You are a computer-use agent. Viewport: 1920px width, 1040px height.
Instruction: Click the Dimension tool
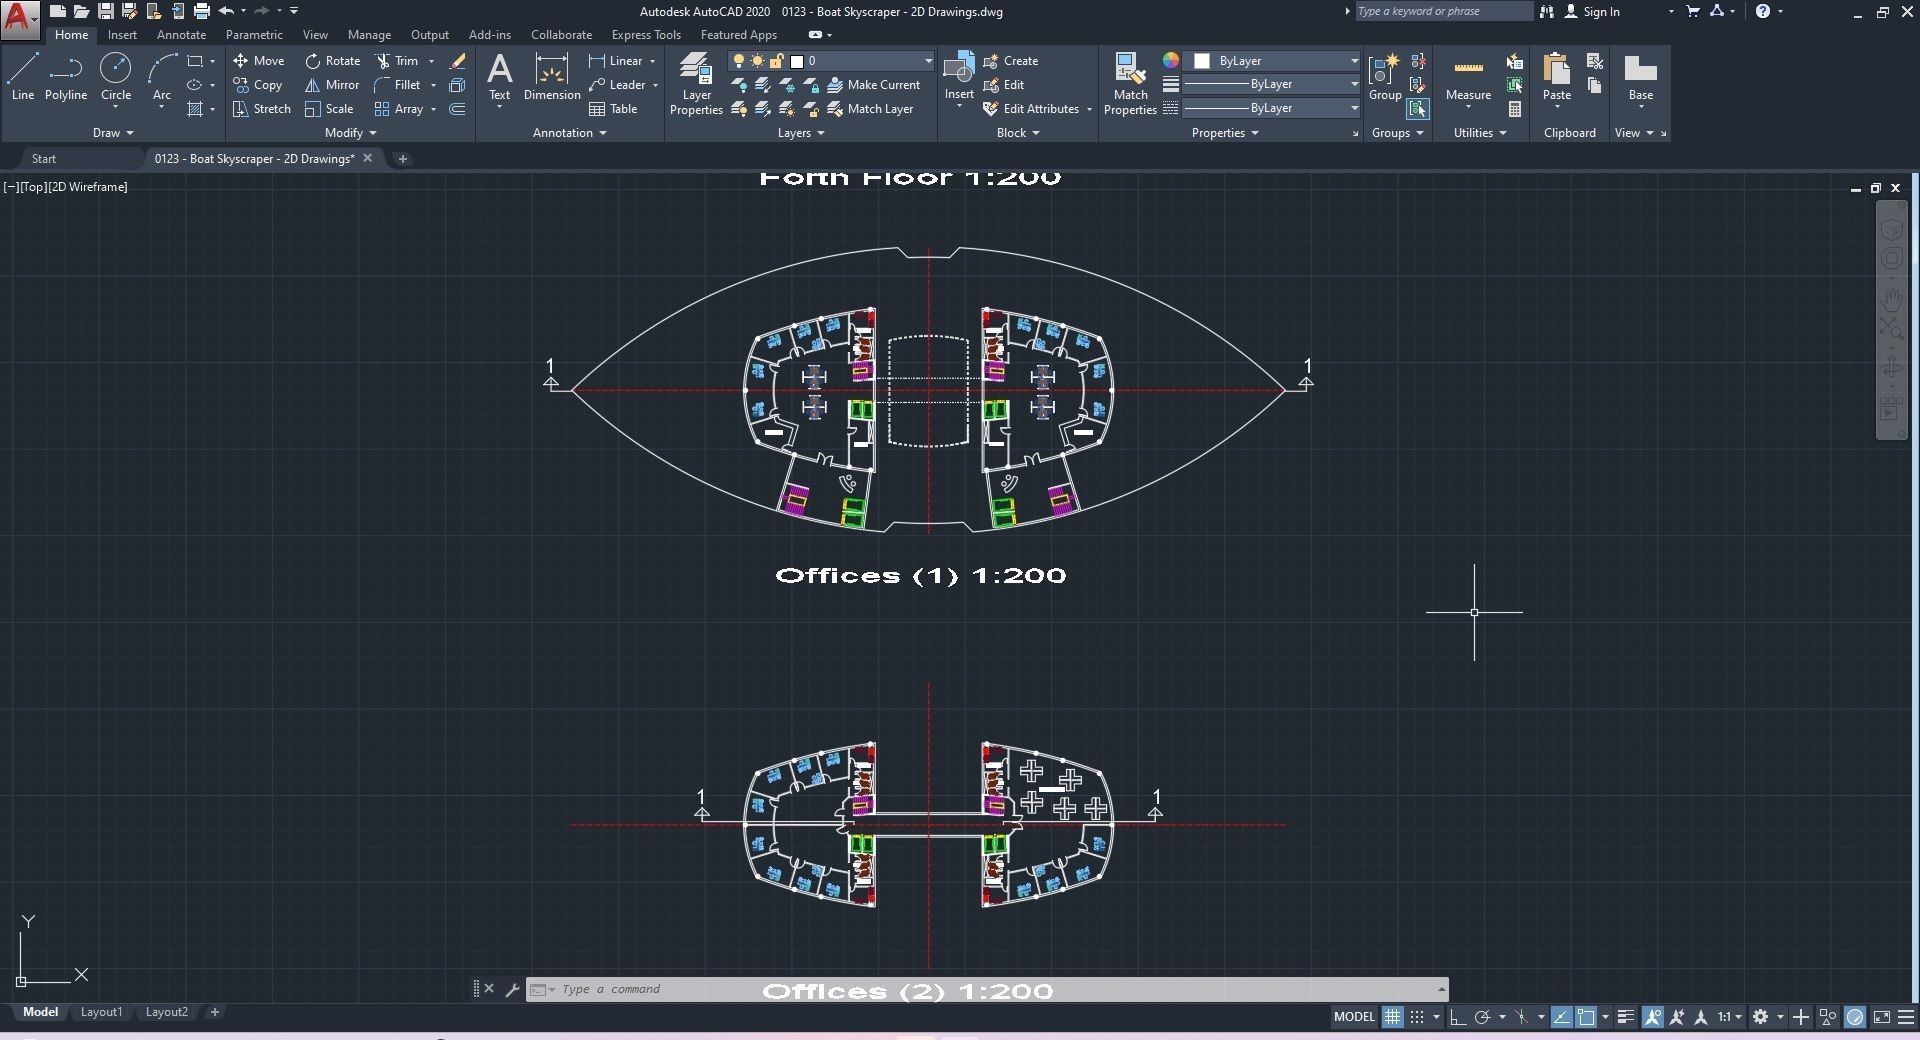click(x=552, y=77)
